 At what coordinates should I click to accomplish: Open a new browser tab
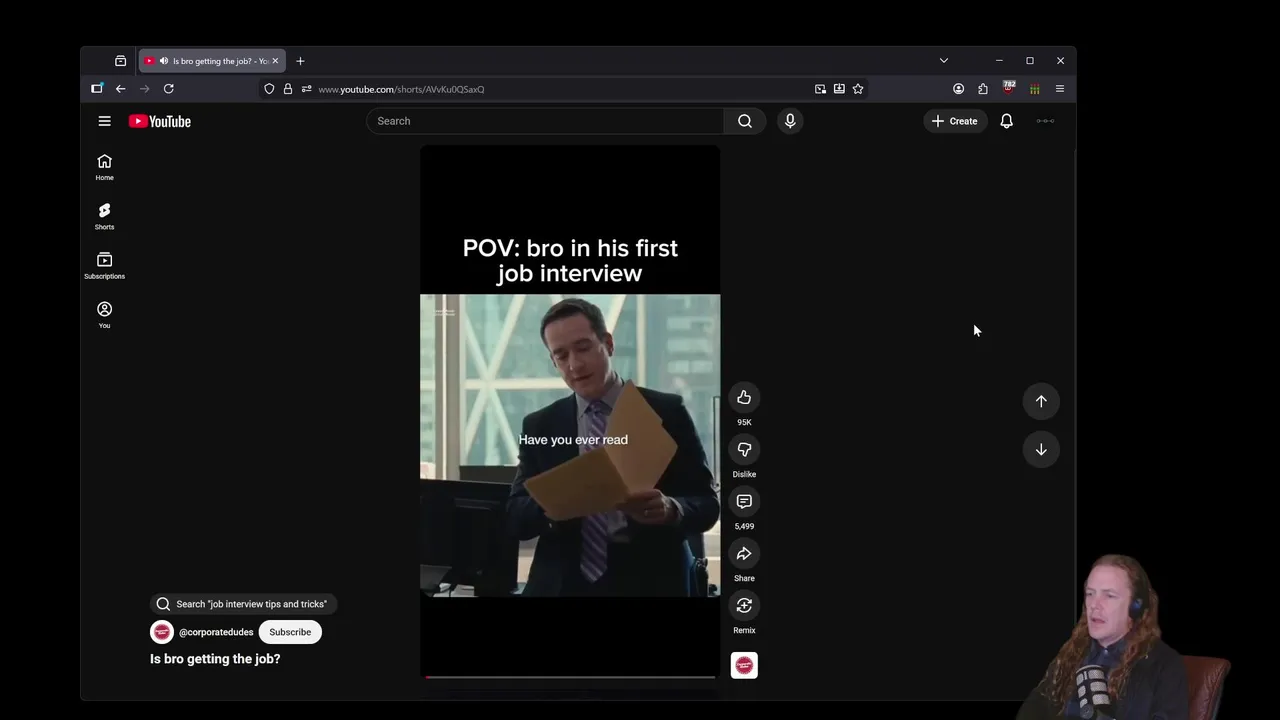pyautogui.click(x=300, y=61)
